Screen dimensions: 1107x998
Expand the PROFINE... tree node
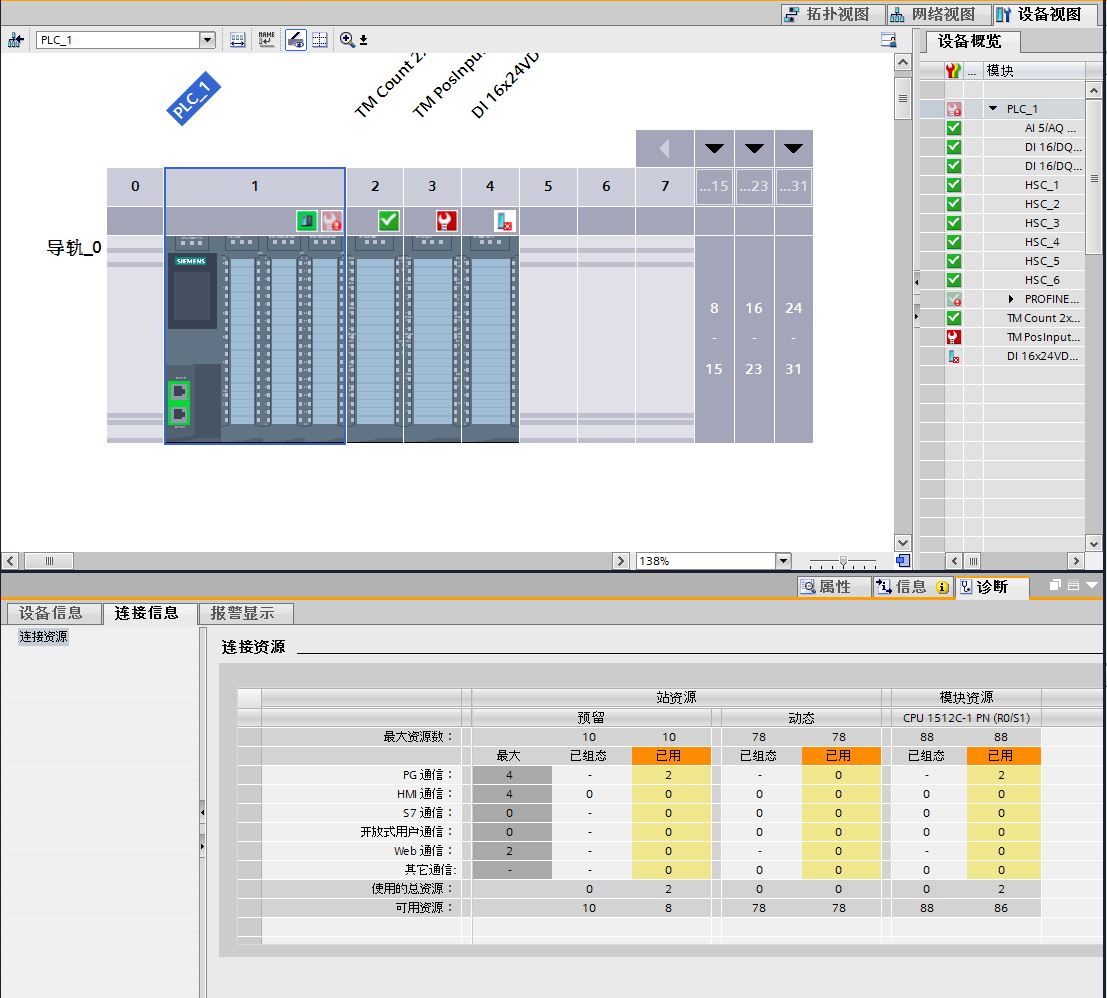click(1011, 299)
